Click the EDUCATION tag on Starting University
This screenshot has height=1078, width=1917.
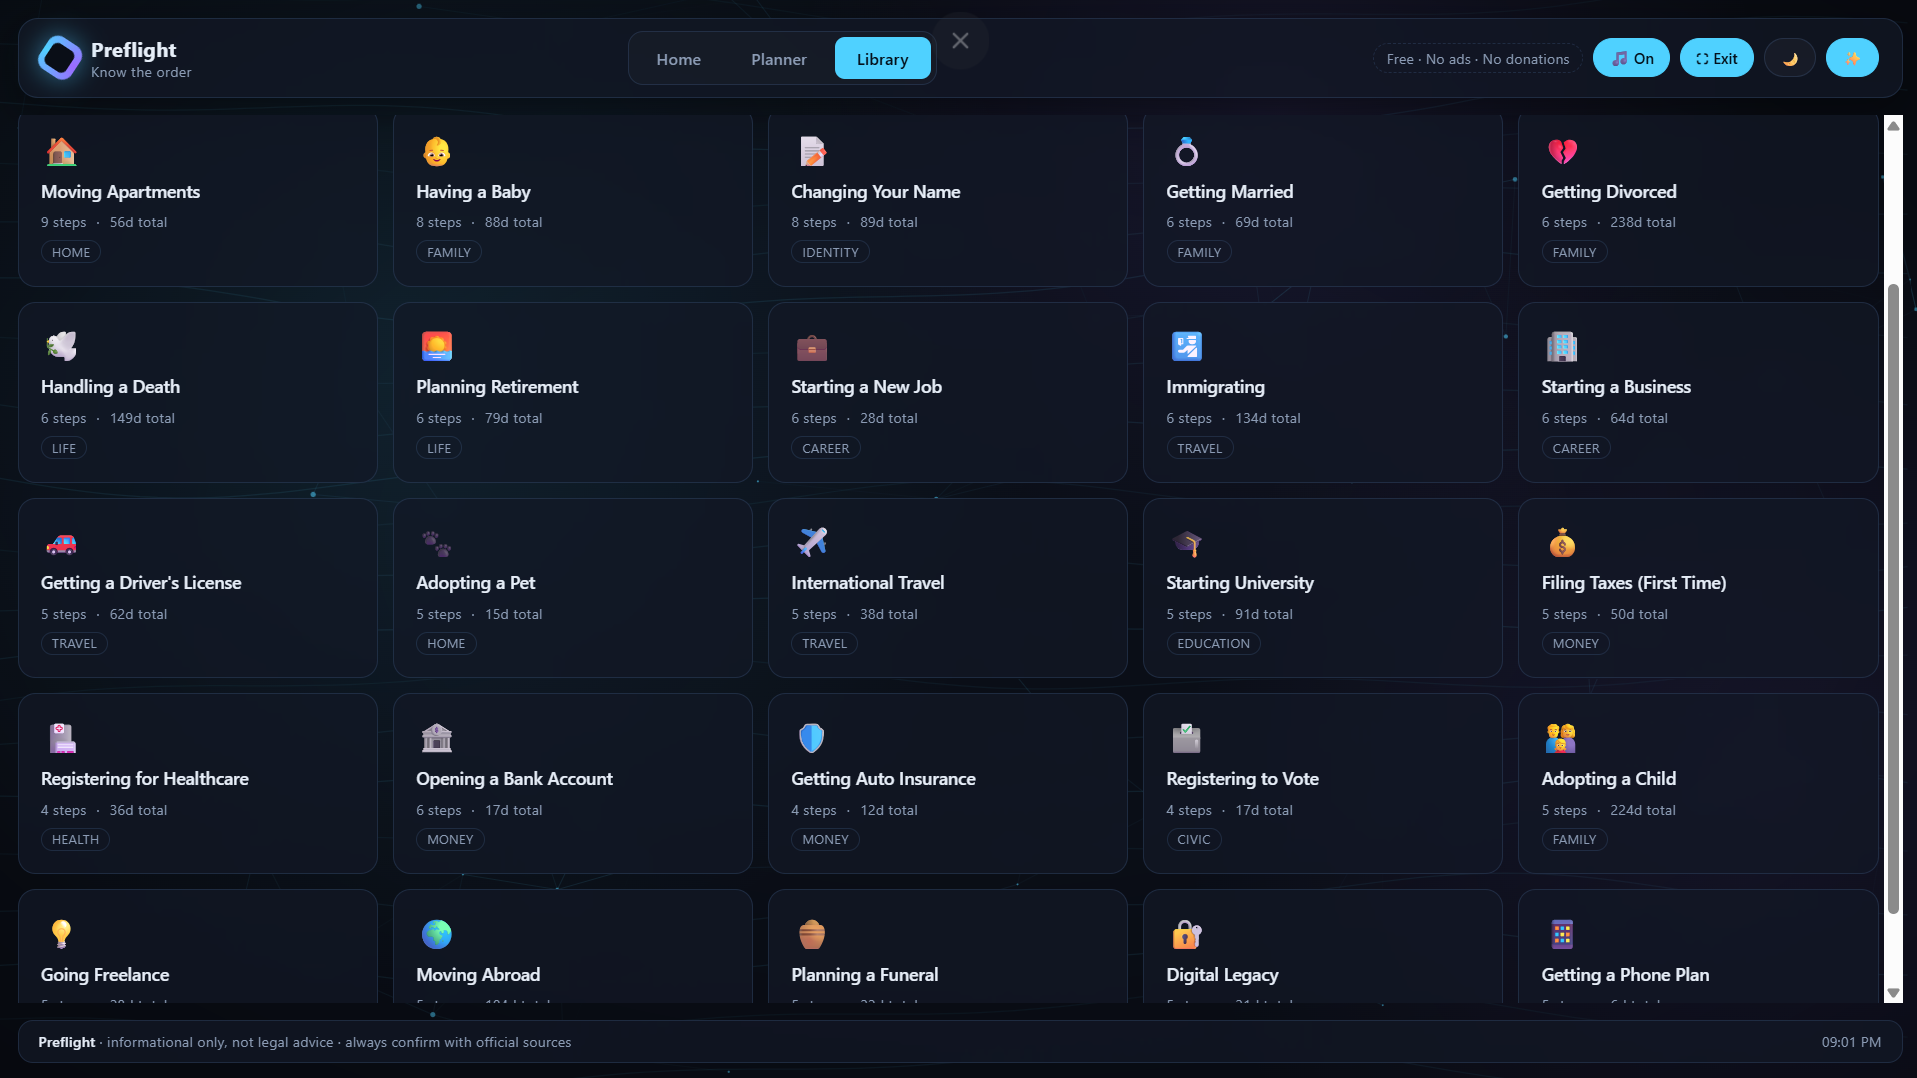pos(1213,643)
